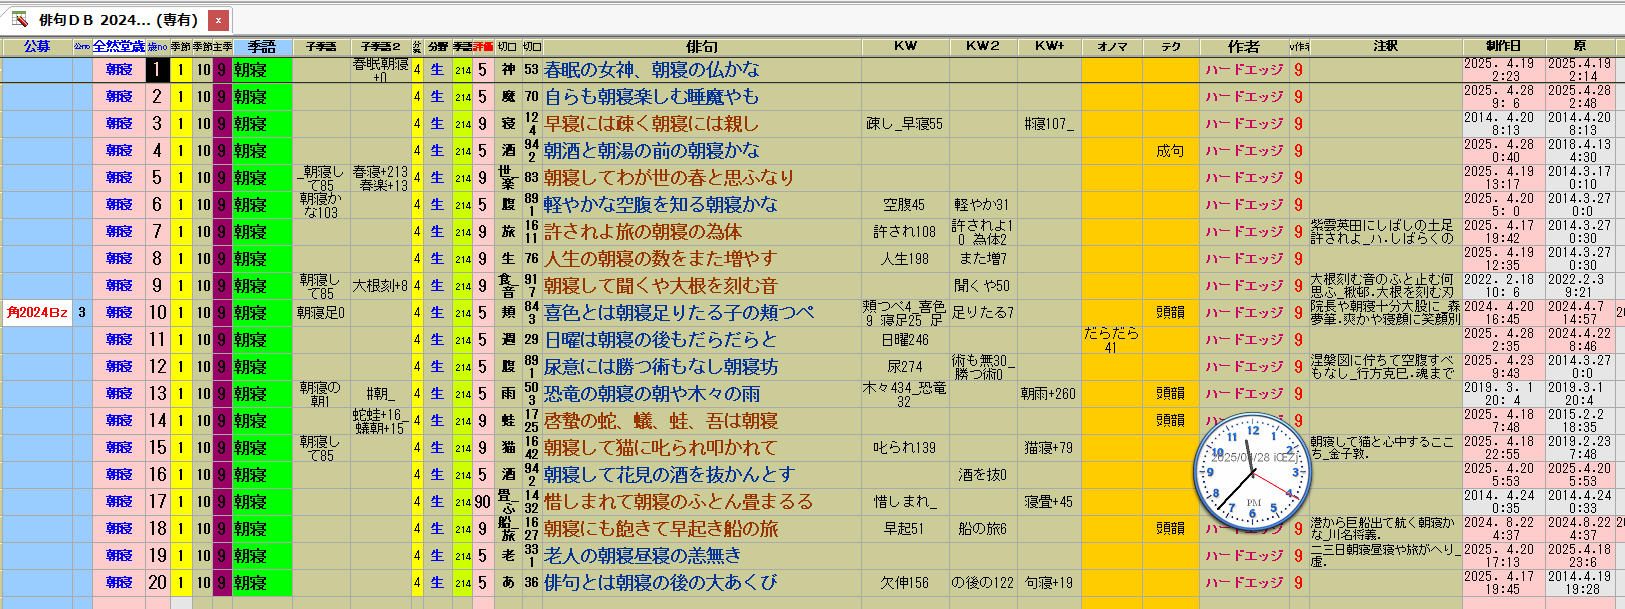Viewport: 1625px width, 609px height.
Task: Select the haiku 啓蟄の蛇、蟻、蛙、吾は朝寝
Action: click(x=661, y=421)
